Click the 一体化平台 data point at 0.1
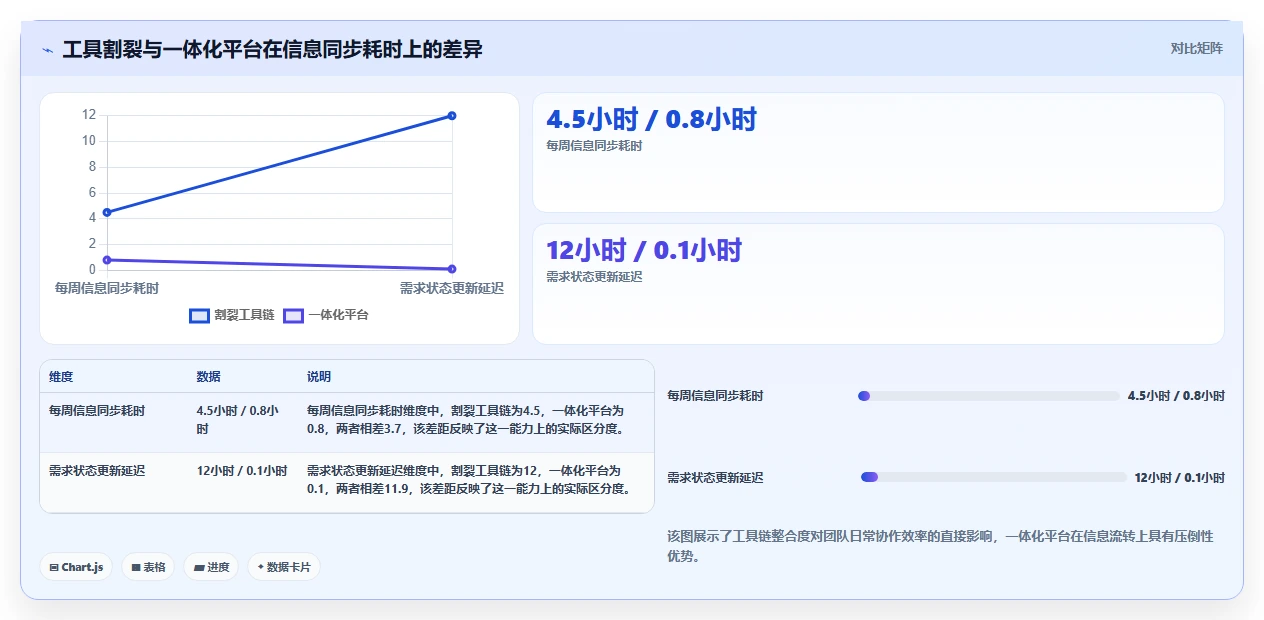The image size is (1264, 620). pos(452,269)
